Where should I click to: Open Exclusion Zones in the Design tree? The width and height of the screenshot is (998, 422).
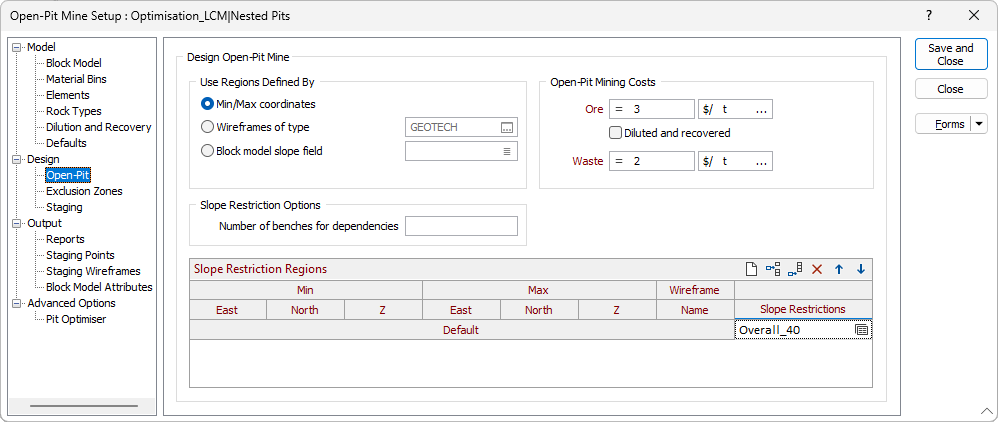tap(84, 191)
